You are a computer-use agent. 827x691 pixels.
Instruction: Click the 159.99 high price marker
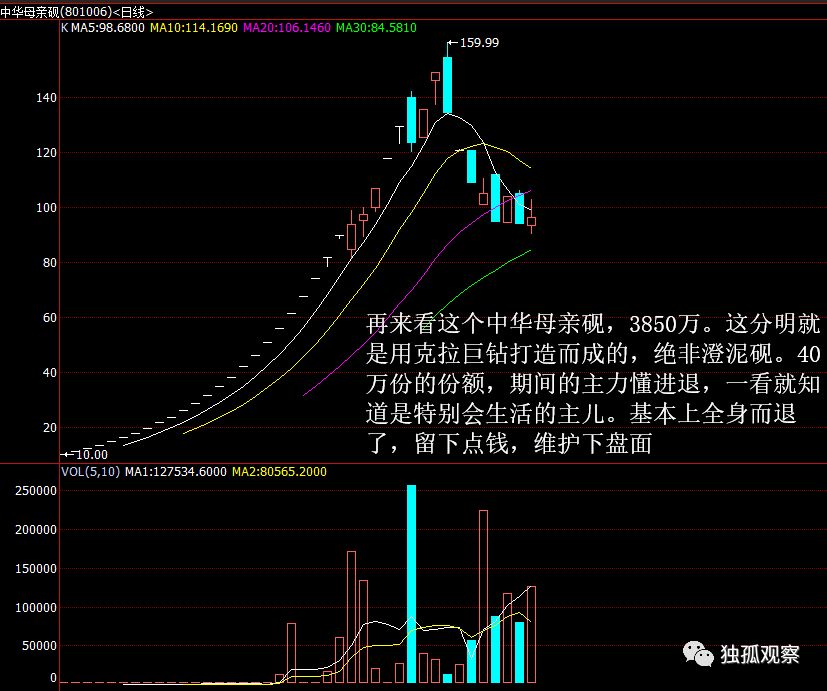point(478,43)
